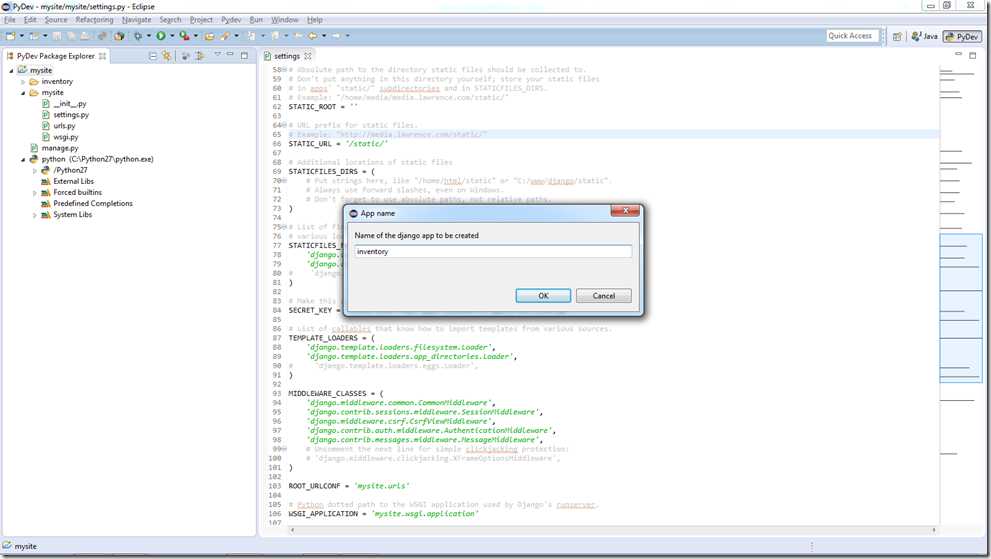Image resolution: width=991 pixels, height=559 pixels.
Task: Open the Pydev menu
Action: coord(231,20)
